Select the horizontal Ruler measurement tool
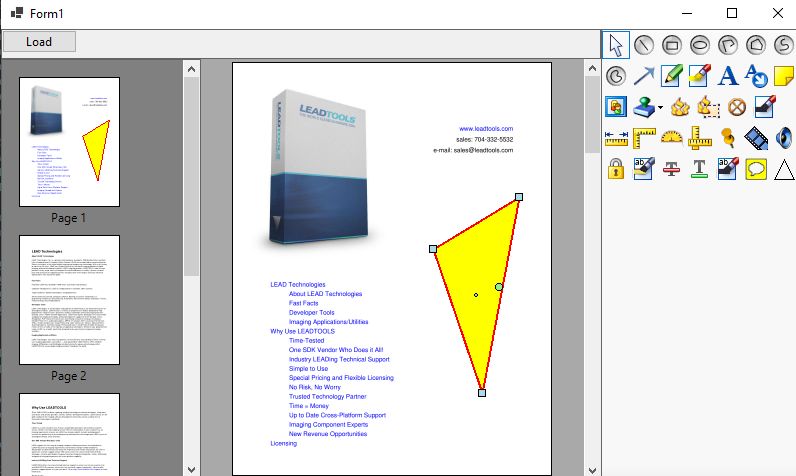Viewport: 796px width, 476px height. [616, 138]
